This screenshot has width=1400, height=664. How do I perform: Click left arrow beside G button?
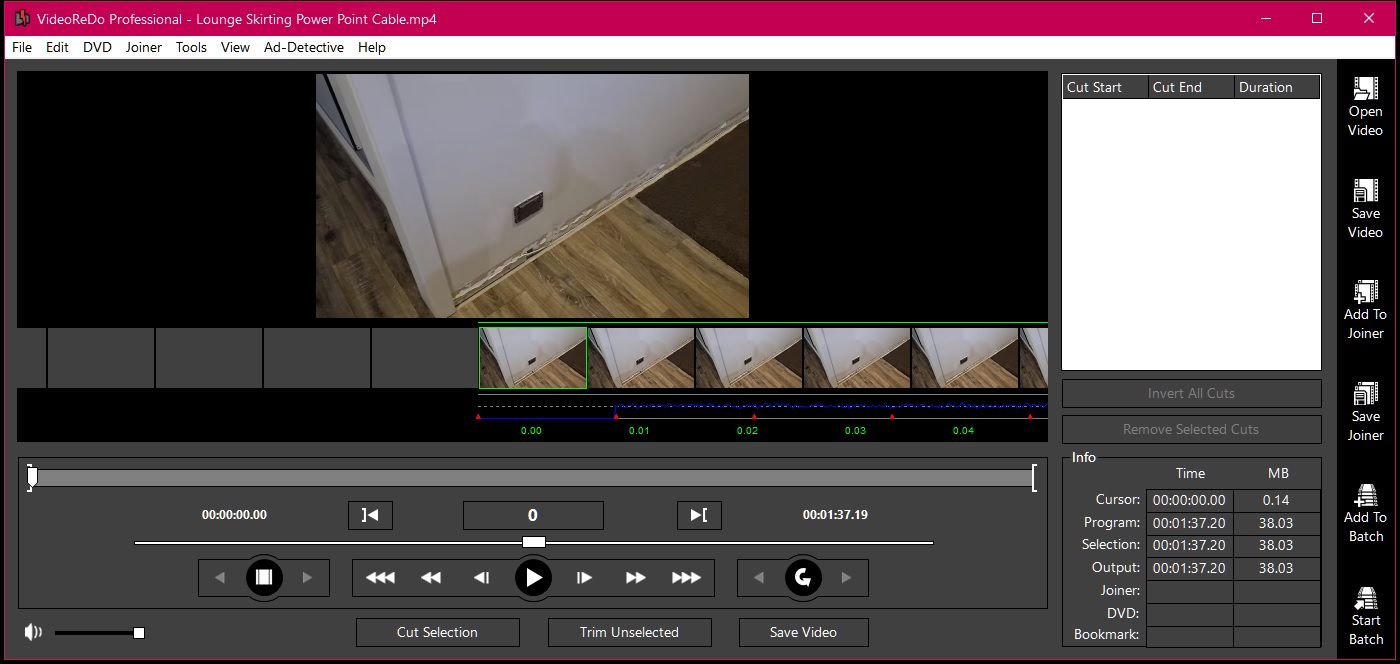(x=759, y=578)
